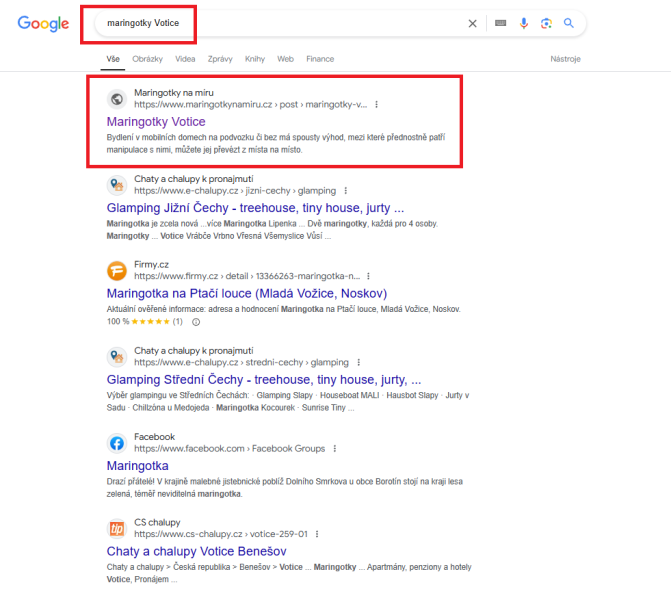Open Maringotka na Ptačí louce link
Viewport: 671px width, 600px height.
click(x=246, y=294)
